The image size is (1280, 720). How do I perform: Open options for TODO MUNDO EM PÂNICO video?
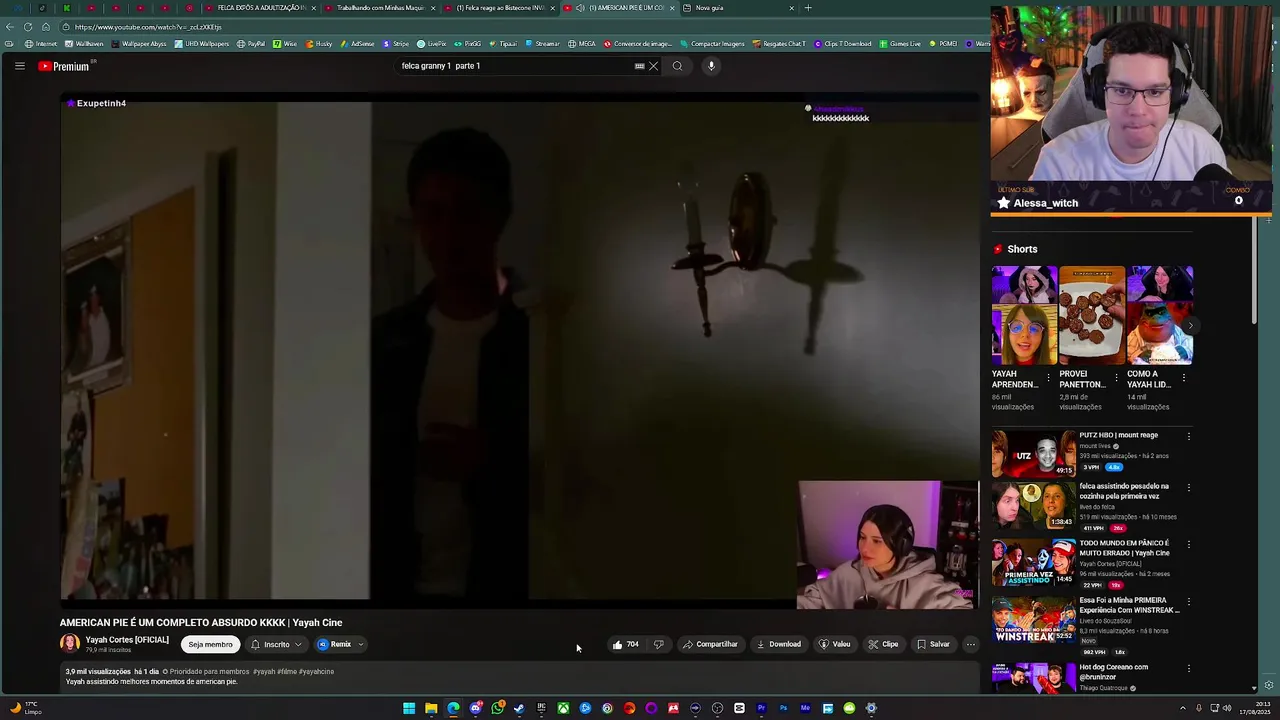(1188, 545)
